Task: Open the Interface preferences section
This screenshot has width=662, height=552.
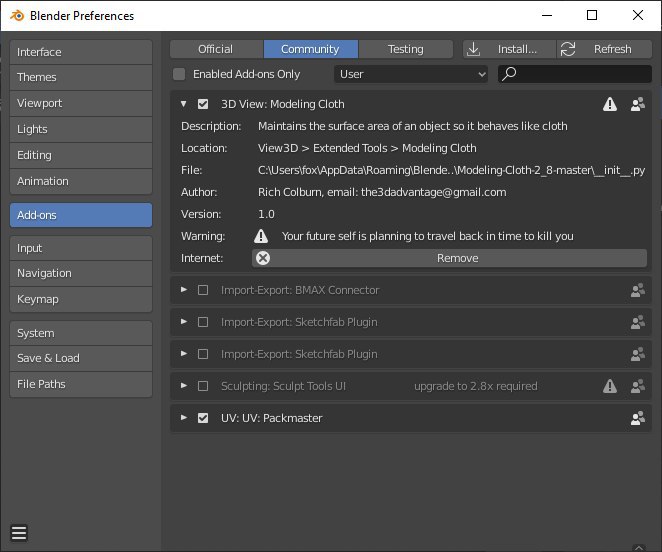Action: coord(81,52)
